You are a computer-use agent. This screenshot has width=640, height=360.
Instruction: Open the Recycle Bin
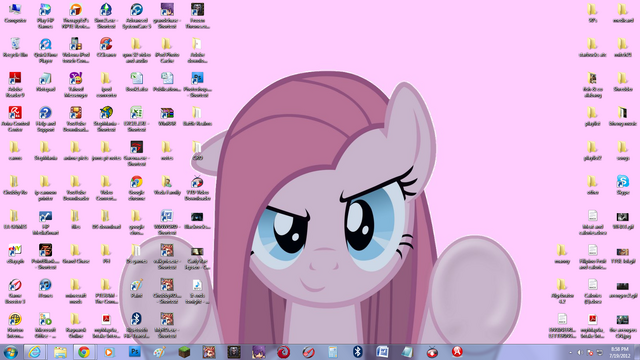tap(15, 47)
